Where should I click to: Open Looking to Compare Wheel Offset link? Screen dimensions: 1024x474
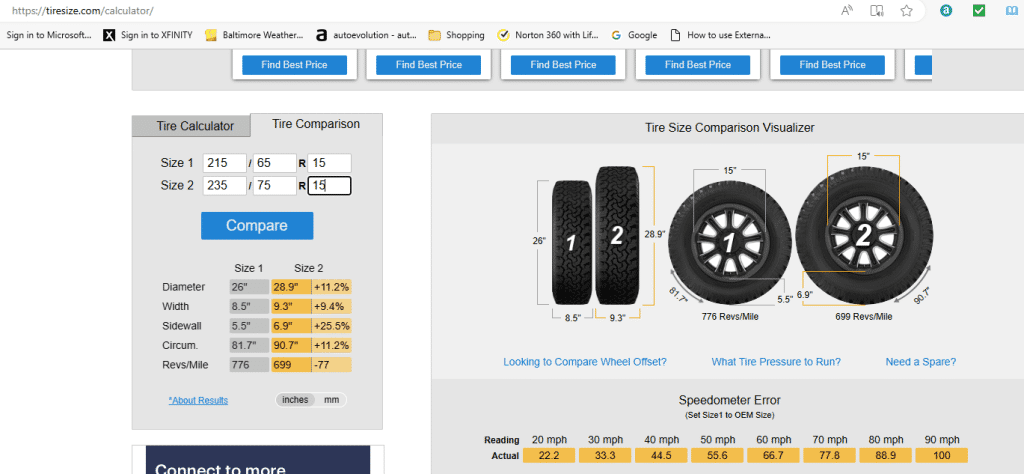584,362
